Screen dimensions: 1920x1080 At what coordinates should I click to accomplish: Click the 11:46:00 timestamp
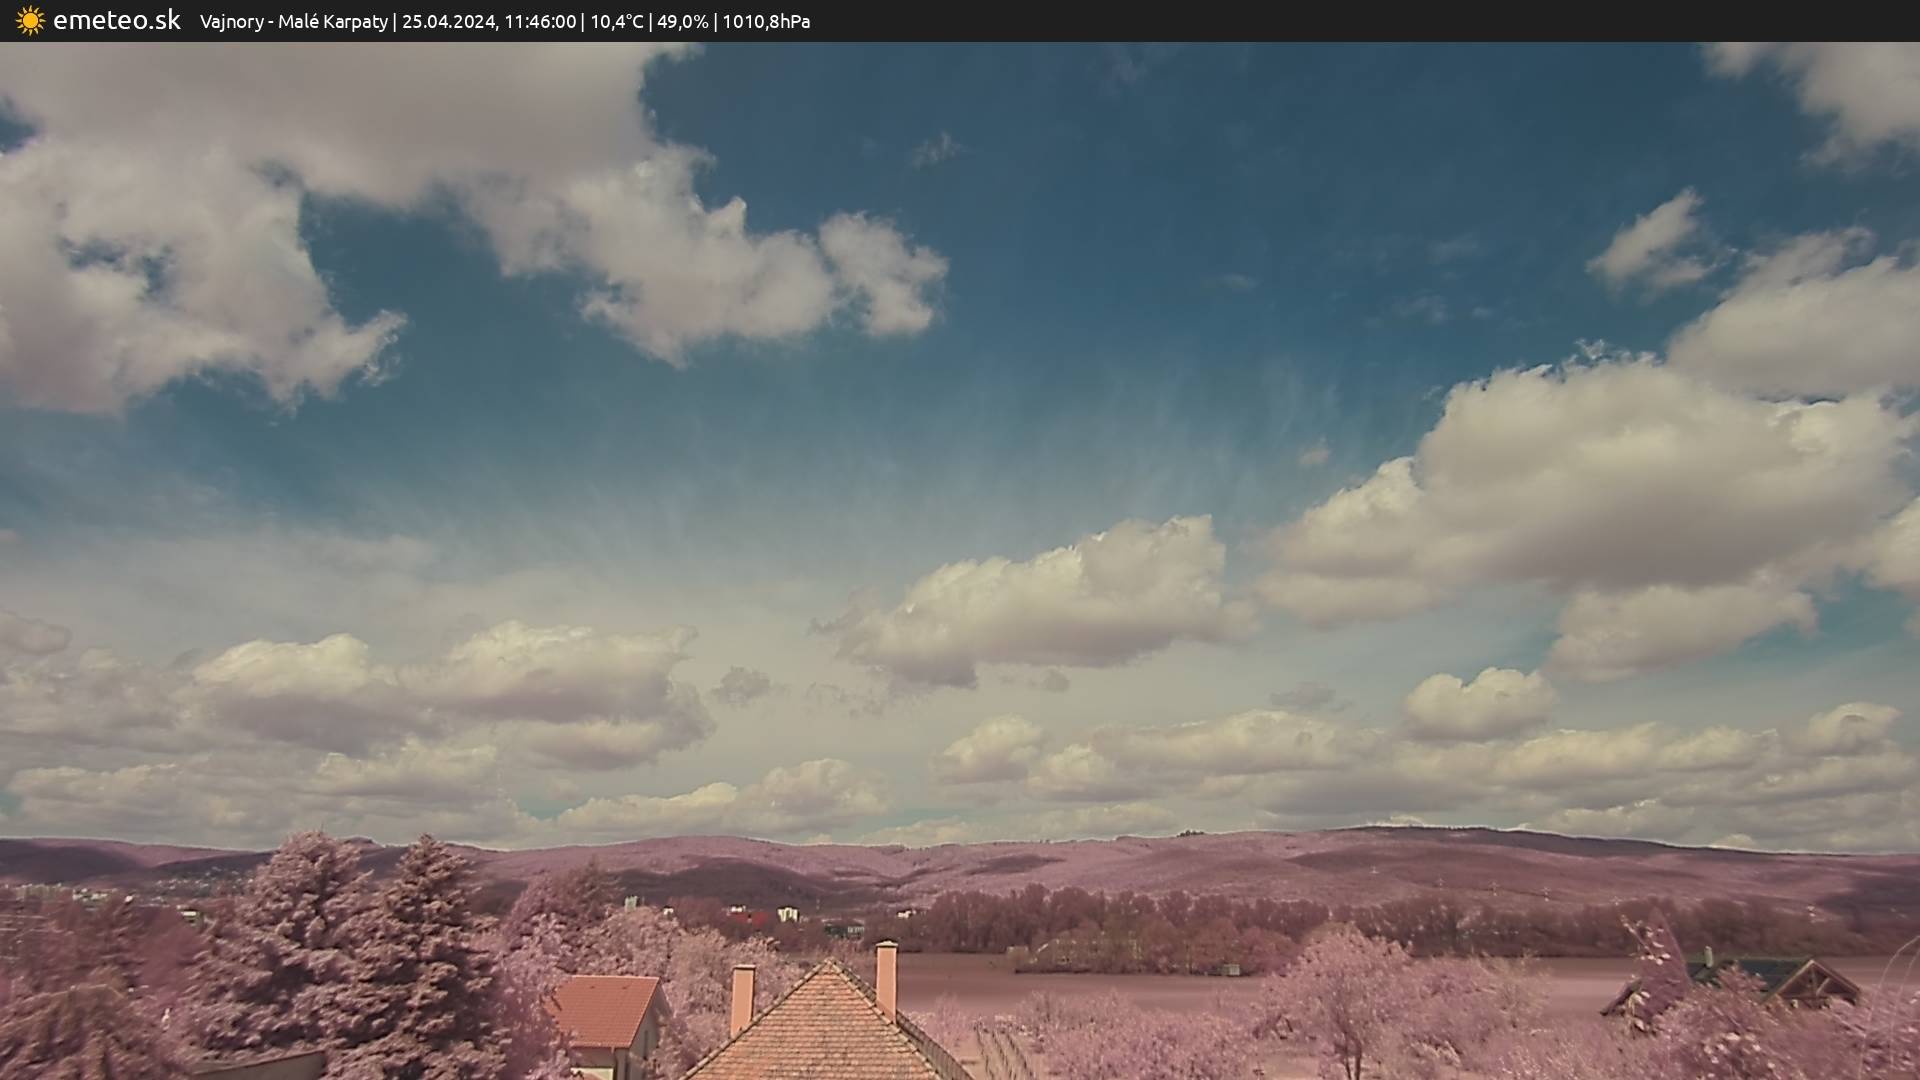click(540, 21)
